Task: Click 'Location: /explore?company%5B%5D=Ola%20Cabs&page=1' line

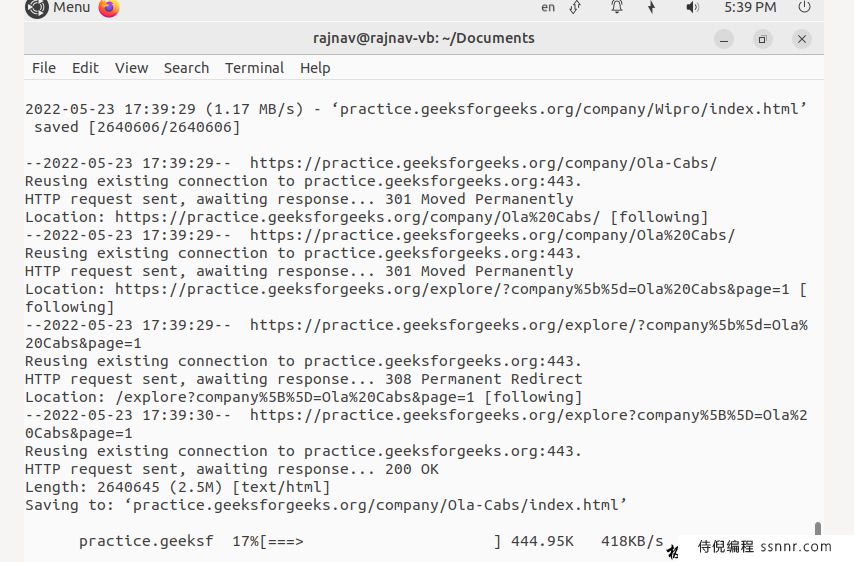Action: click(x=303, y=397)
